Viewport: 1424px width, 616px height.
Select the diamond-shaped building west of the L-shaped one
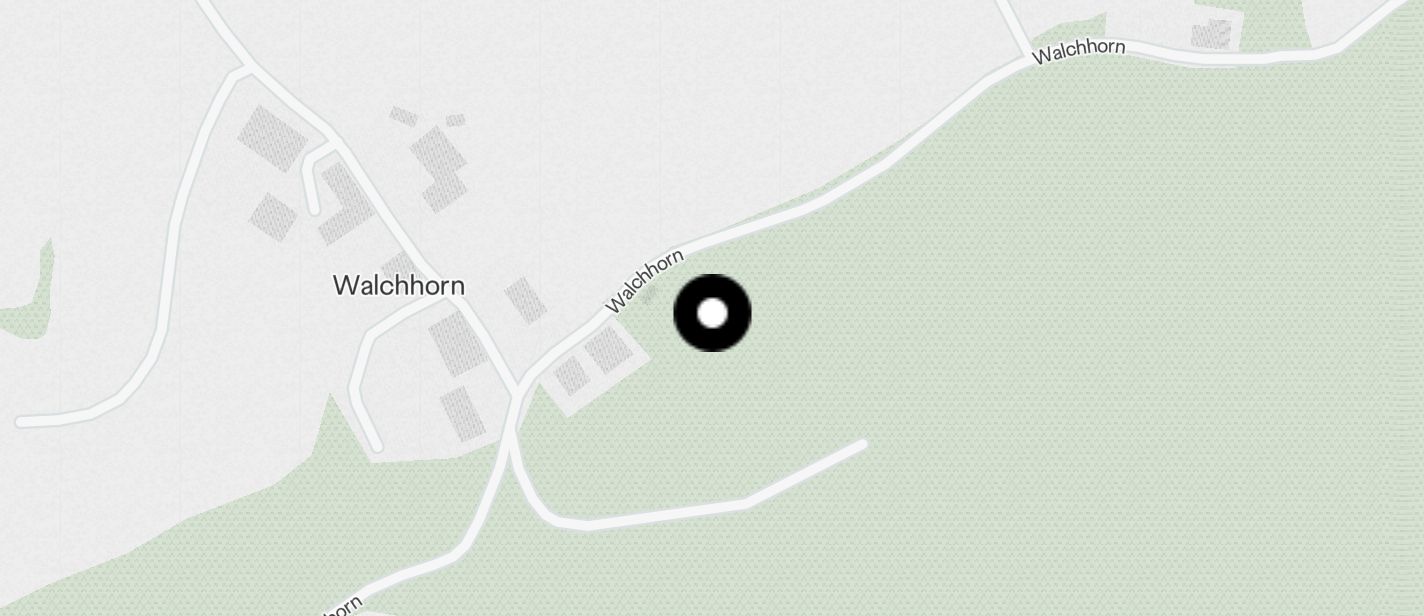272,216
